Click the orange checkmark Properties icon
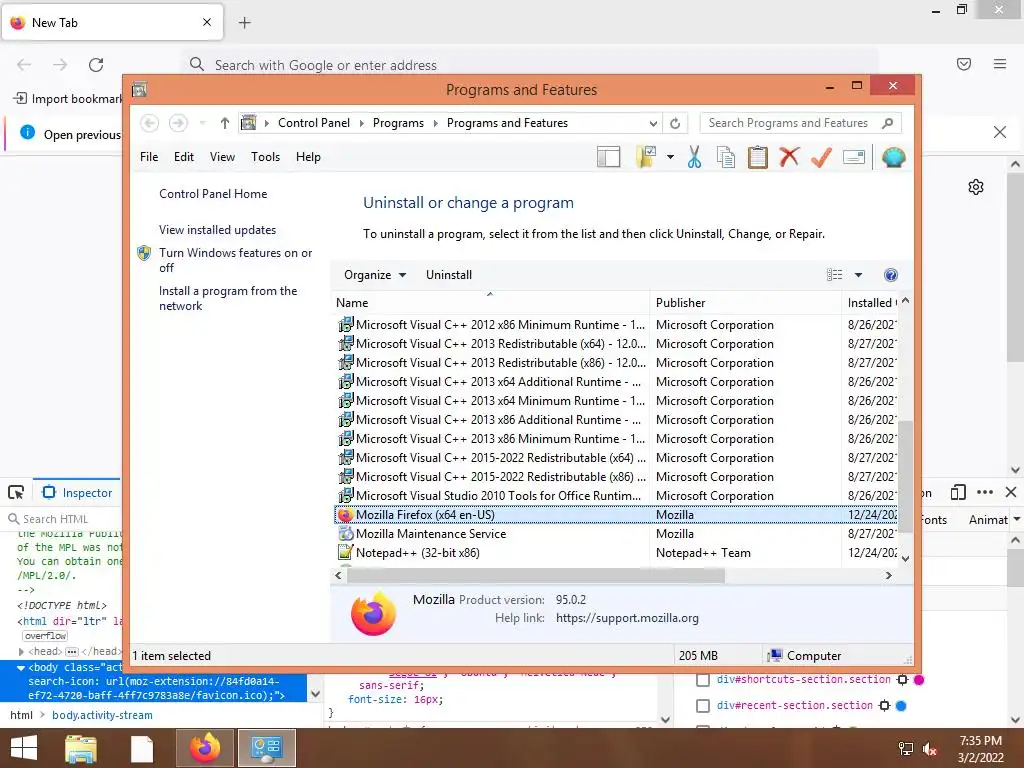This screenshot has width=1024, height=768. click(x=821, y=157)
